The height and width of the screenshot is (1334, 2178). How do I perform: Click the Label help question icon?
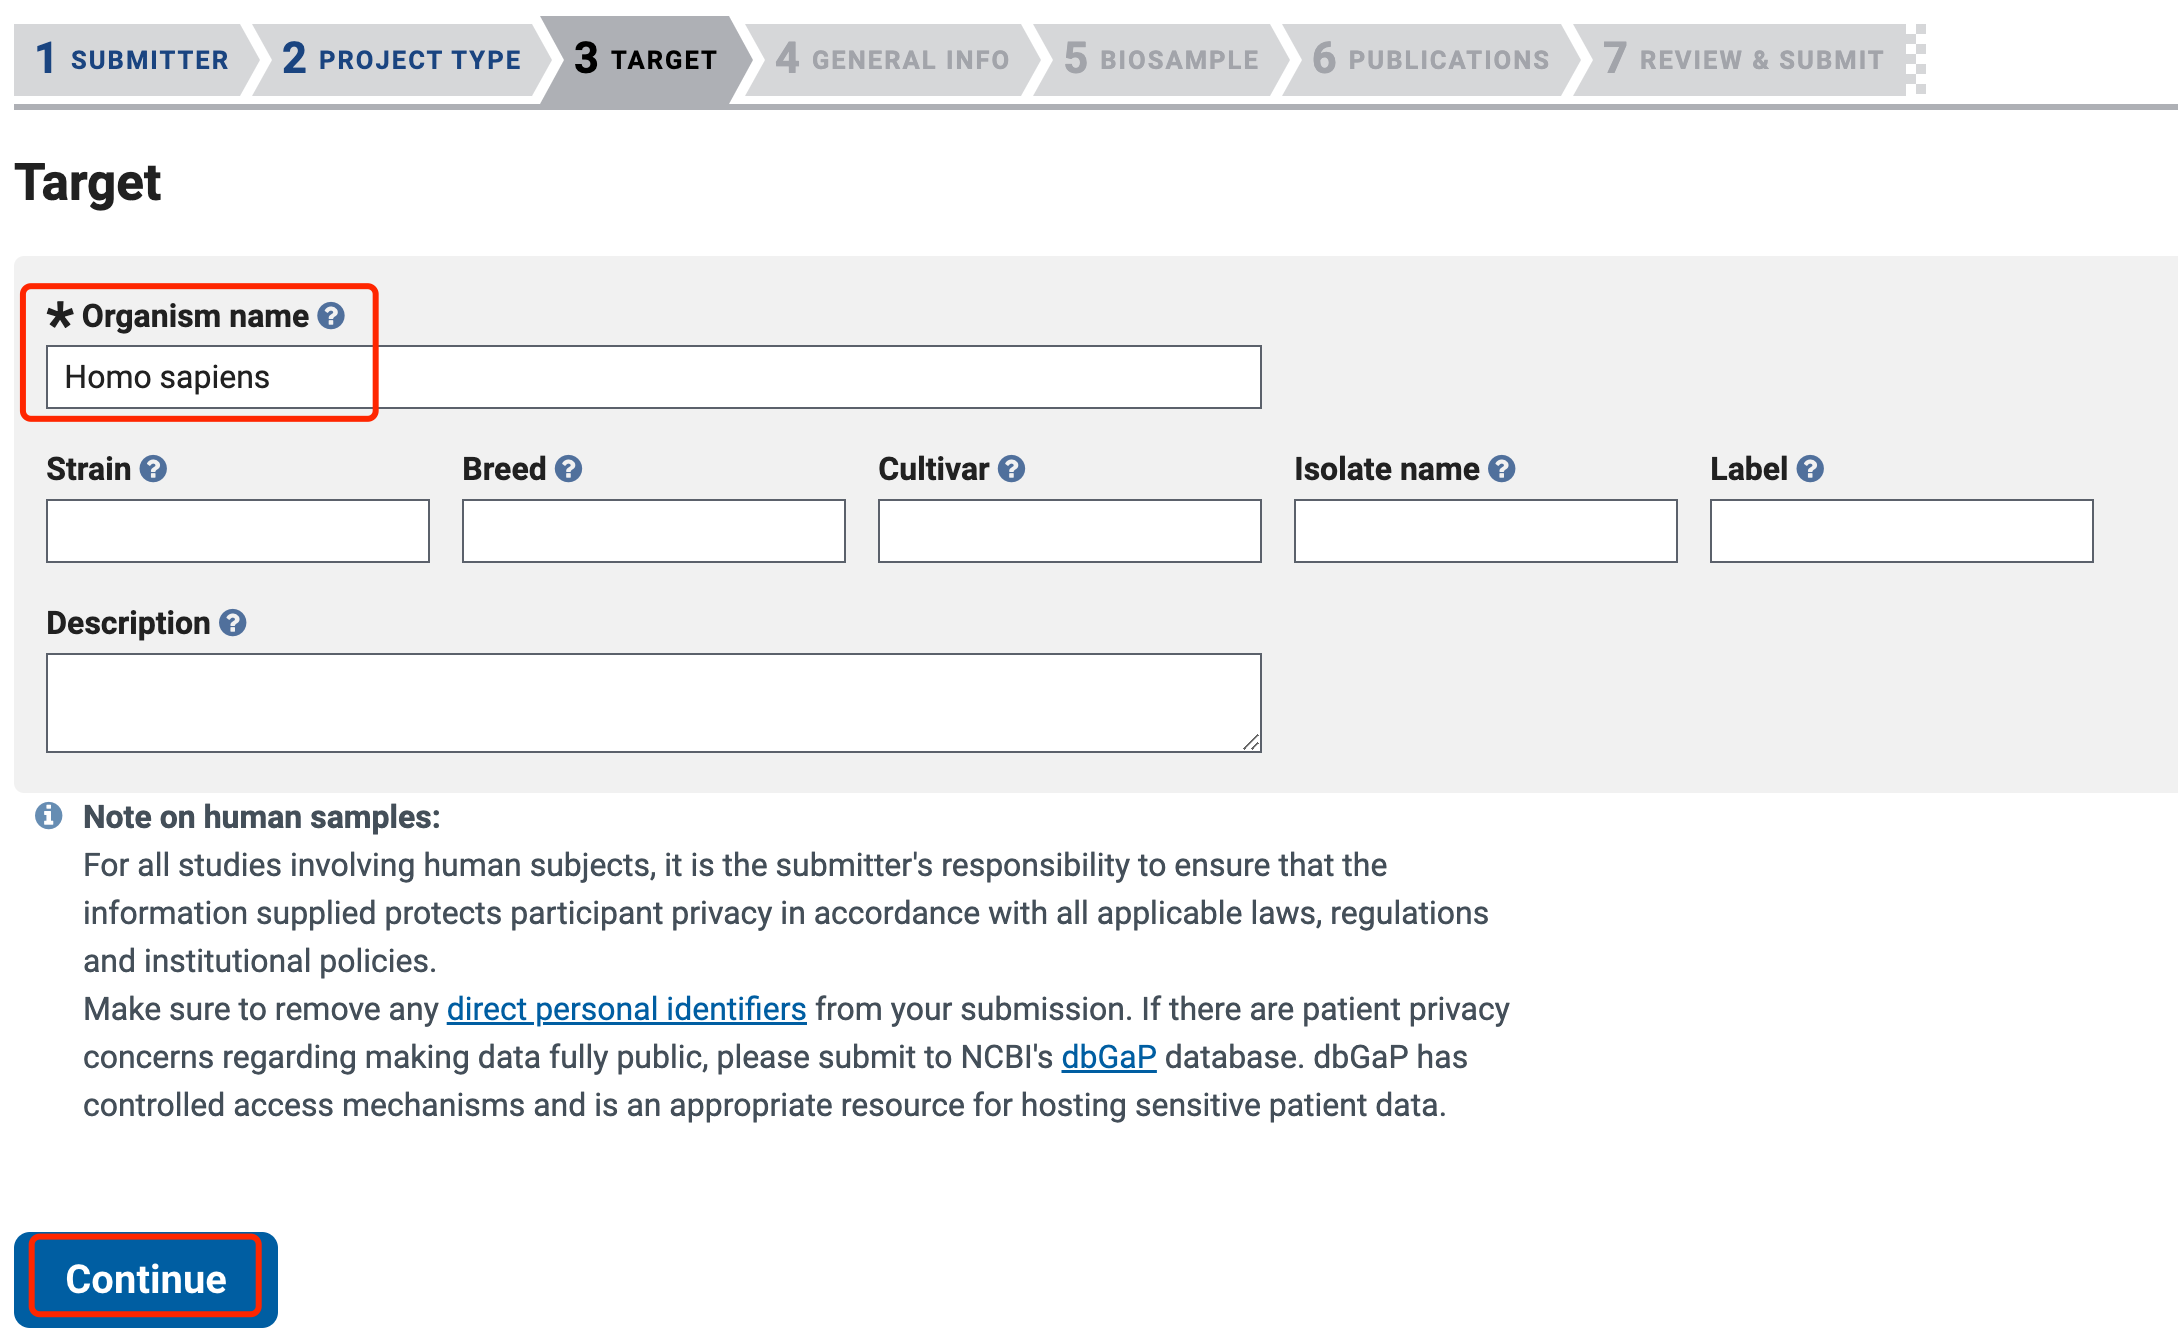click(1809, 469)
